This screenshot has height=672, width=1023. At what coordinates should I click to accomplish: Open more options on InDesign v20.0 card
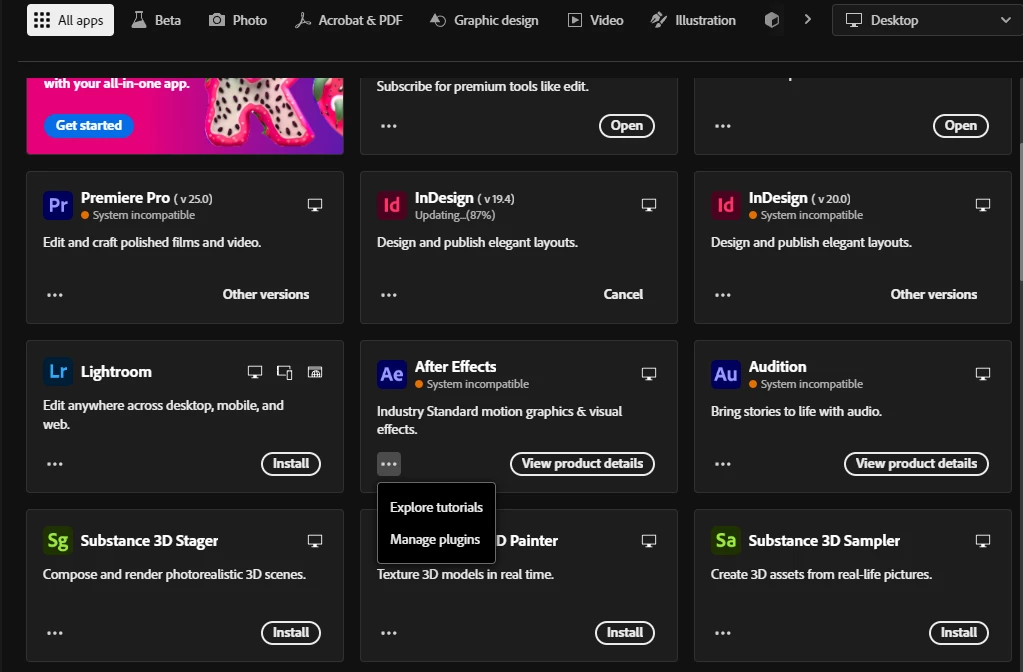tap(723, 295)
